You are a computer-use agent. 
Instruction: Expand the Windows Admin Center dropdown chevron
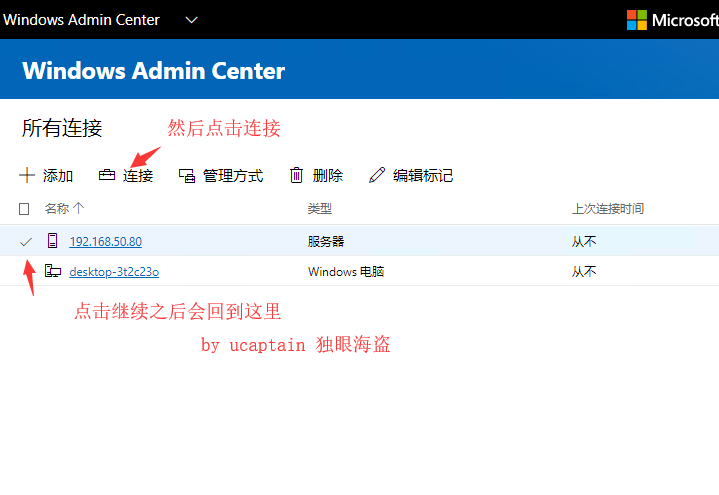point(191,20)
